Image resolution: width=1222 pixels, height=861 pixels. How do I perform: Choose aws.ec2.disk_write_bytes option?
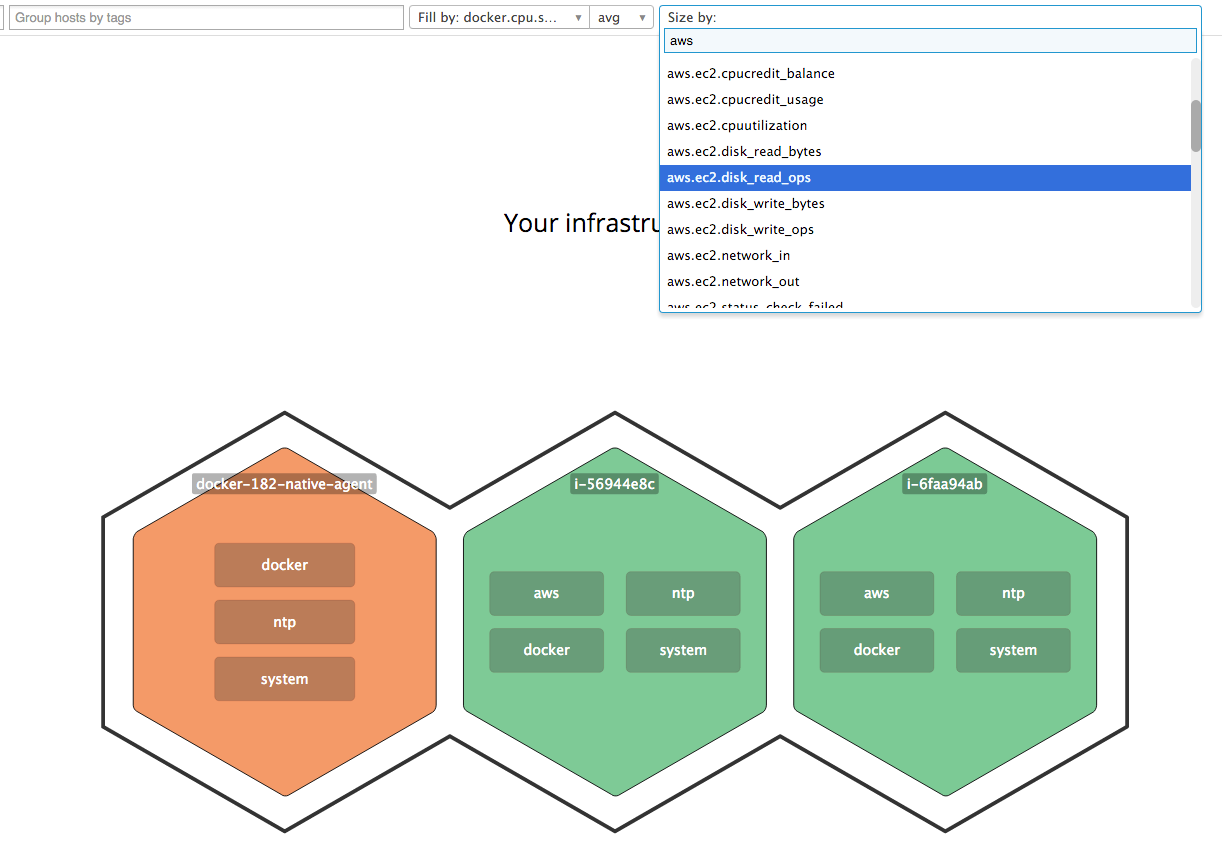pyautogui.click(x=745, y=204)
